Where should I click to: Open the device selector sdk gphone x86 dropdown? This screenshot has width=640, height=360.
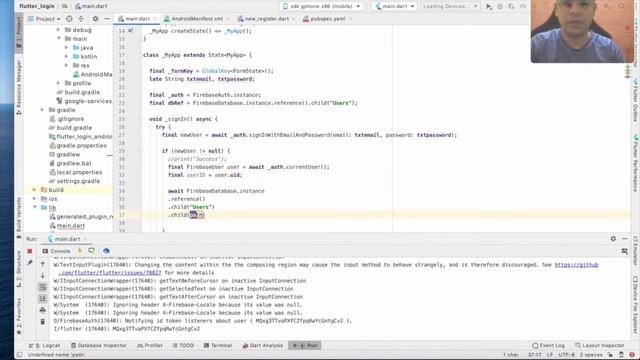(x=321, y=7)
